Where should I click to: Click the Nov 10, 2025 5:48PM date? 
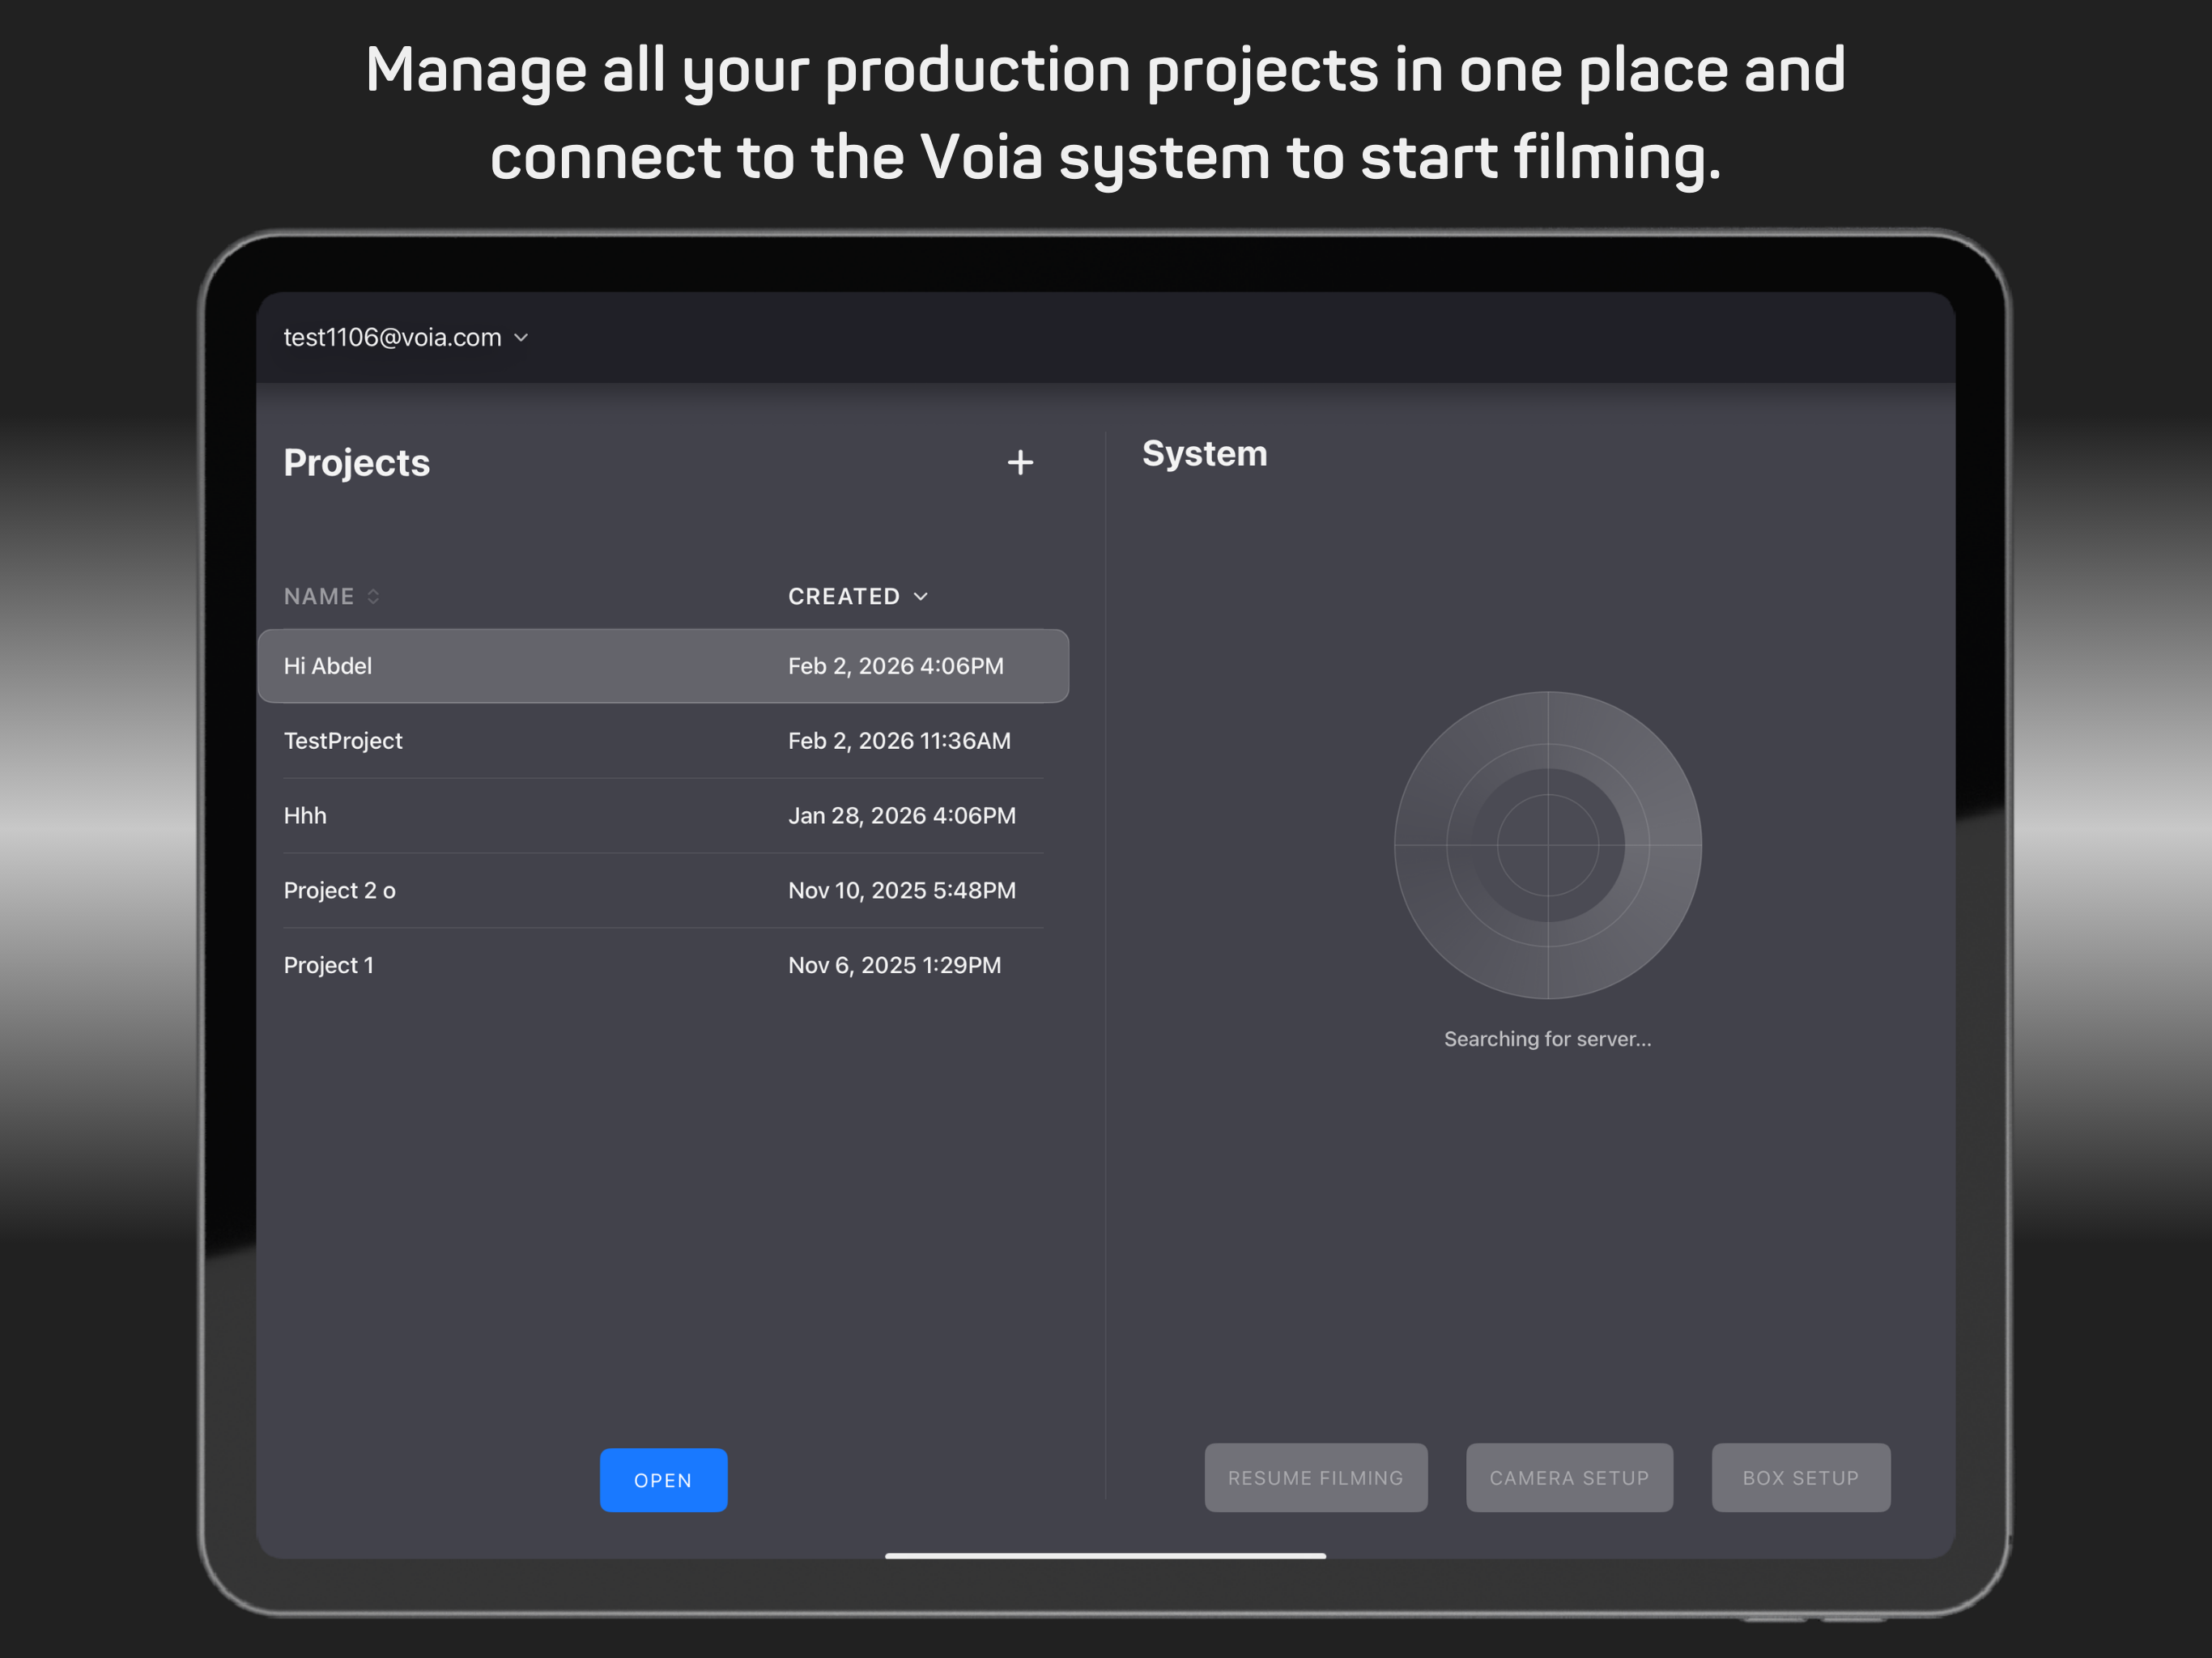901,890
